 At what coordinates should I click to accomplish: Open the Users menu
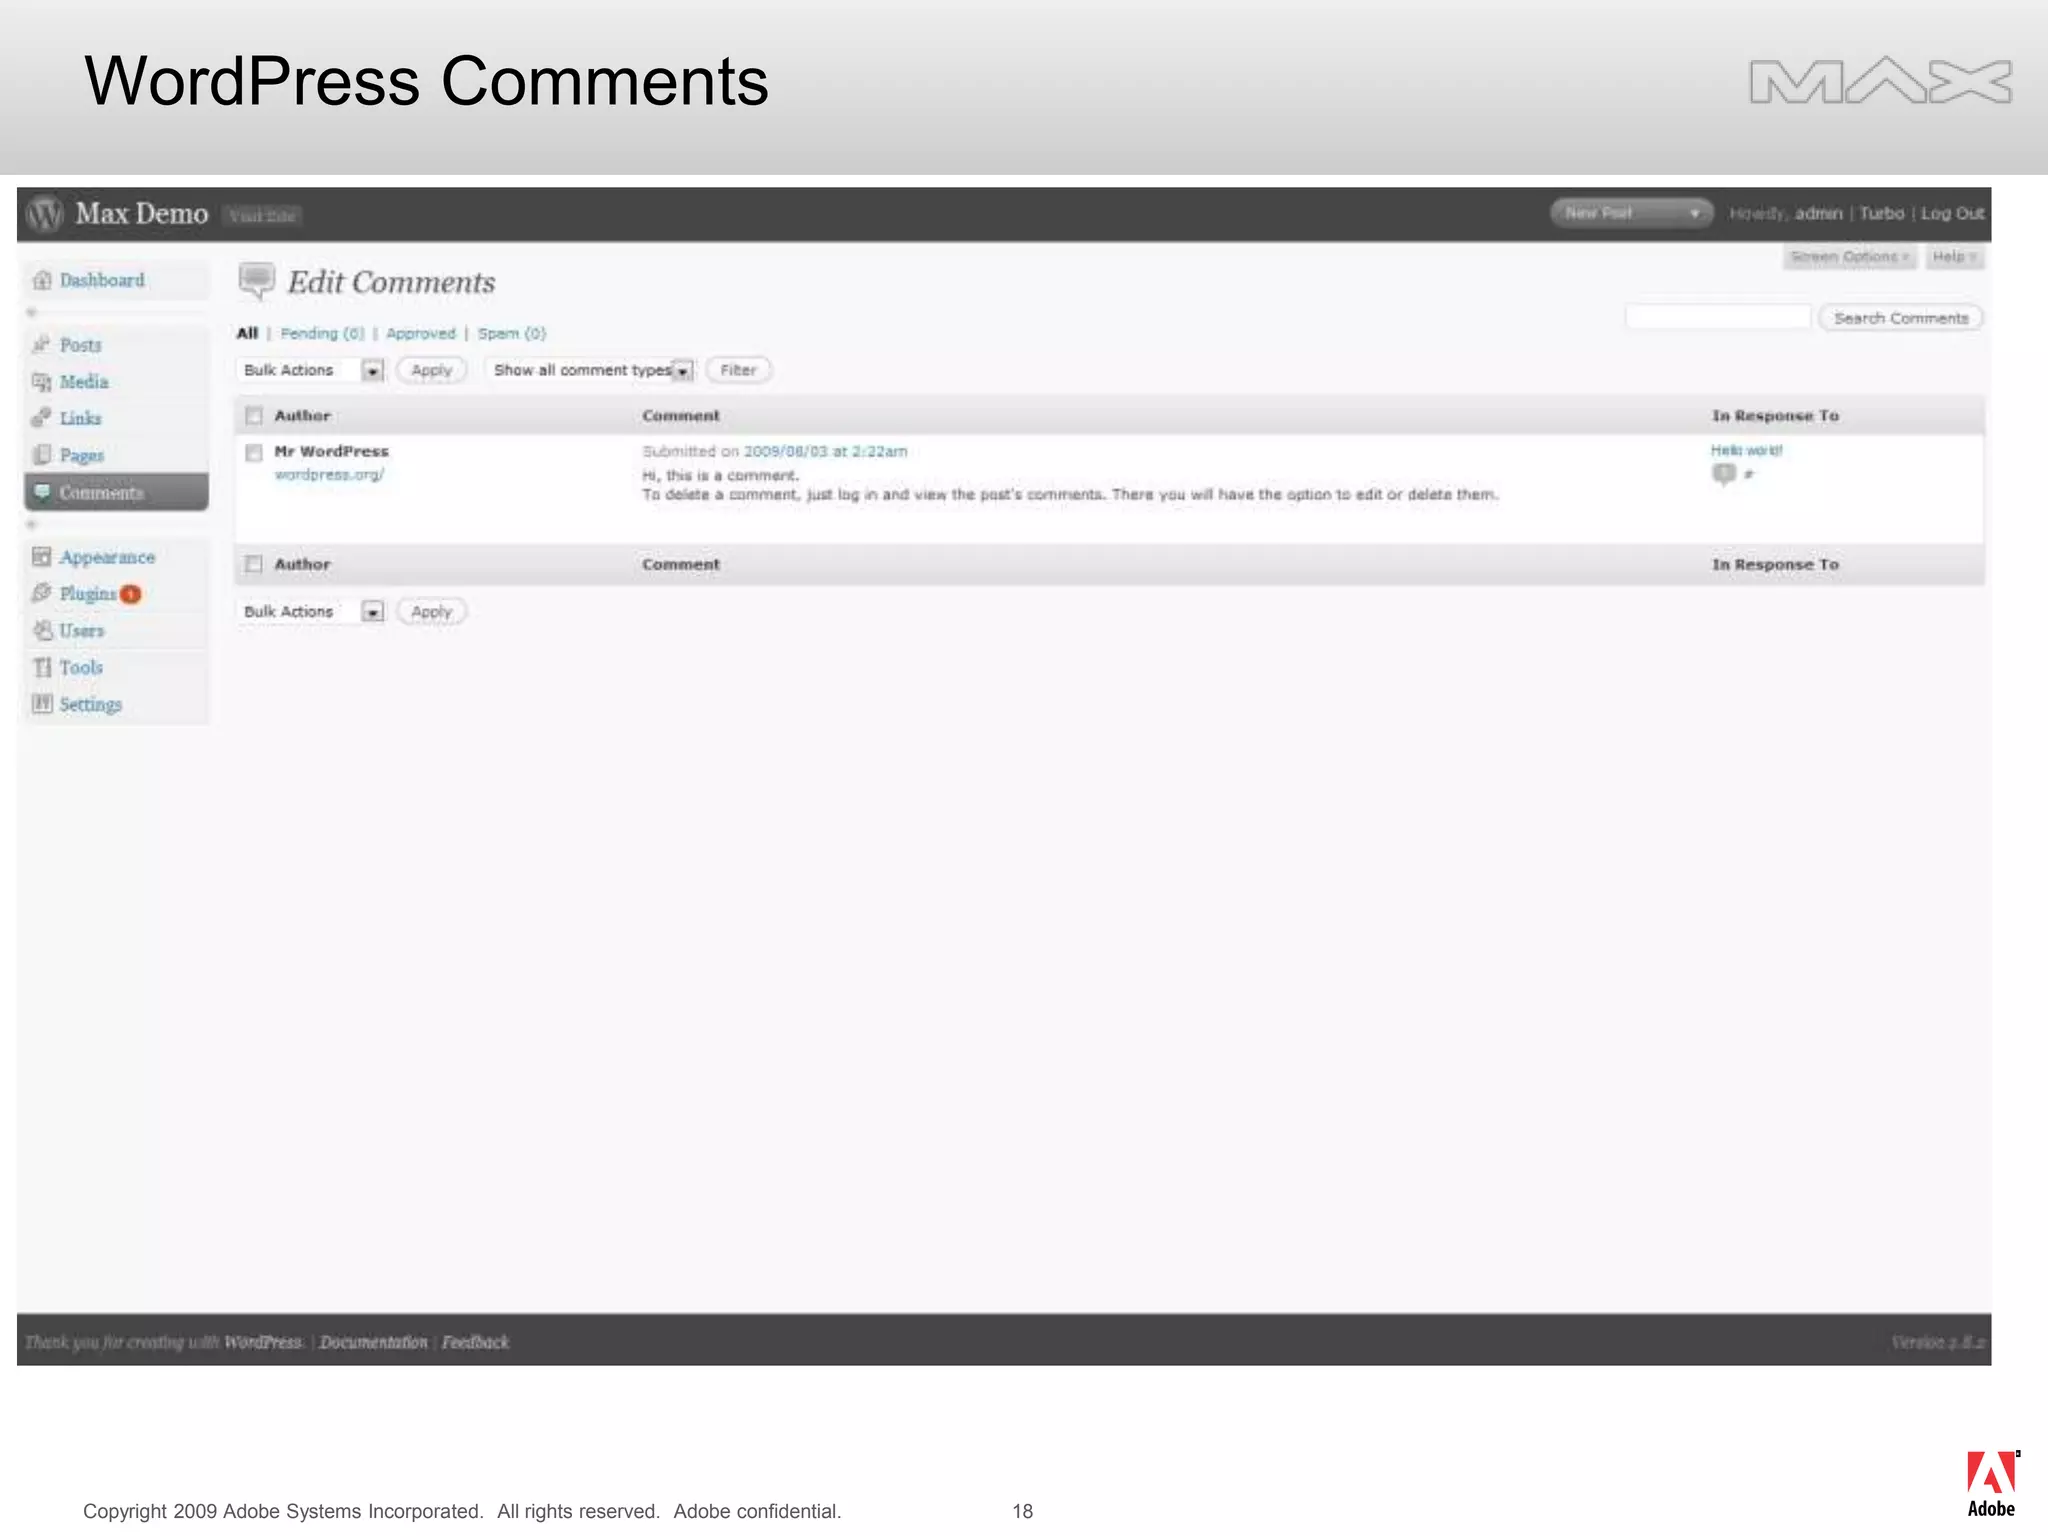pyautogui.click(x=81, y=630)
